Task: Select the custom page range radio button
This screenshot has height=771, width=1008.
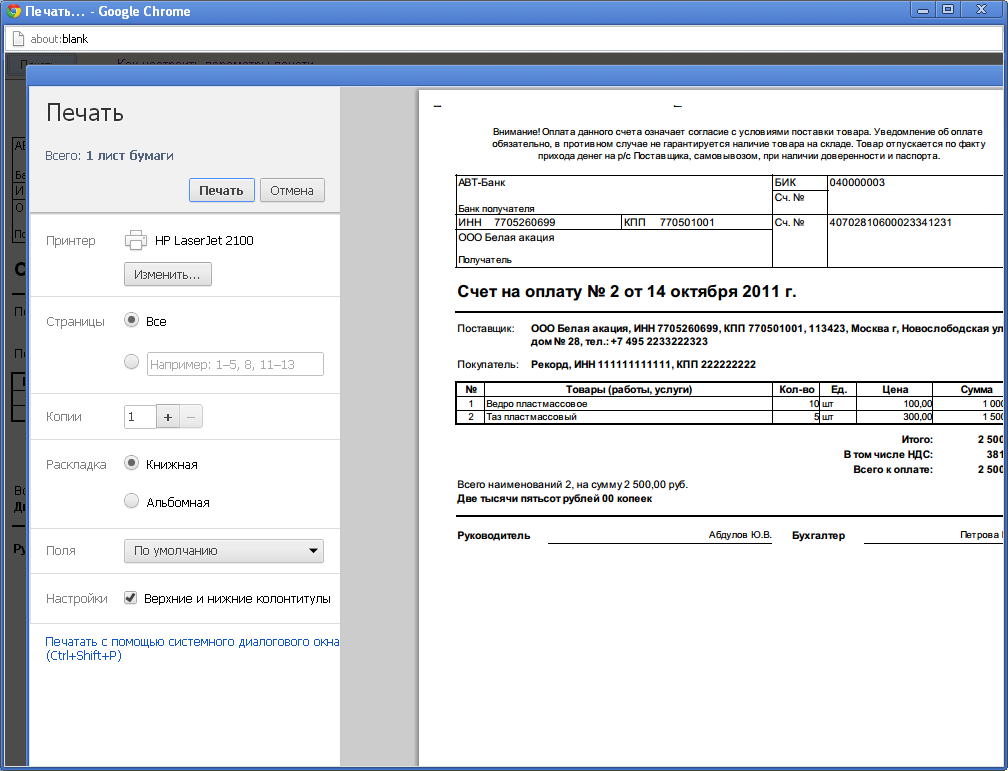Action: point(131,363)
